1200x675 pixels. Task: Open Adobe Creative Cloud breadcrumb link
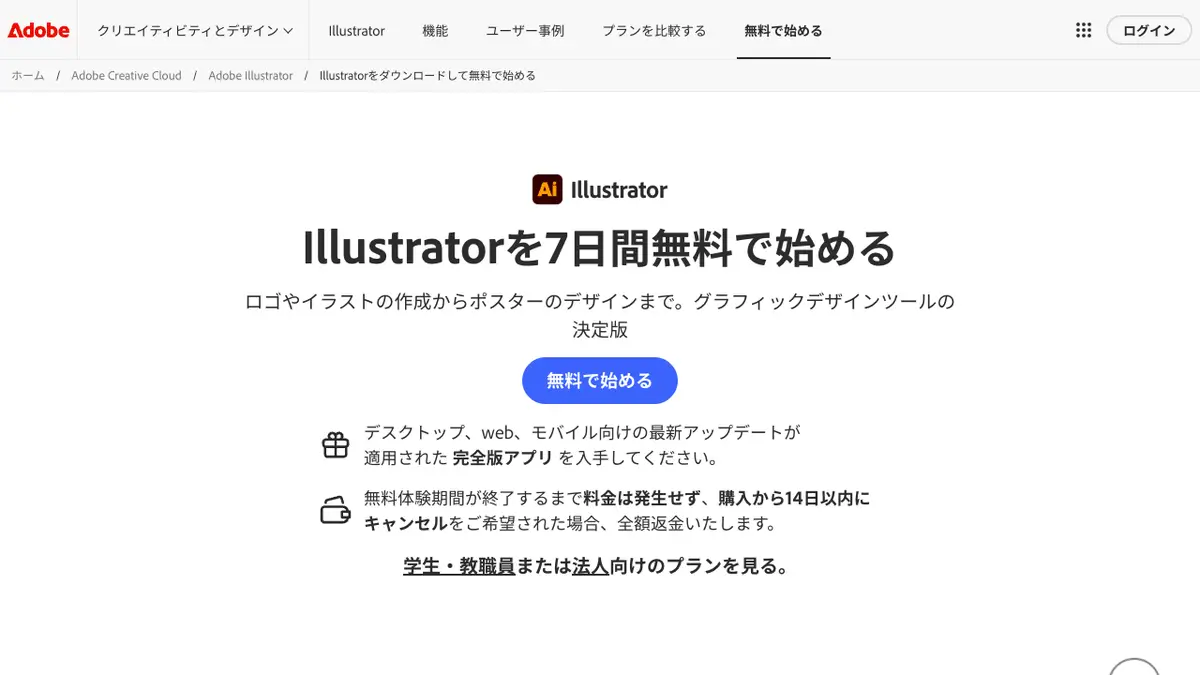click(x=127, y=76)
